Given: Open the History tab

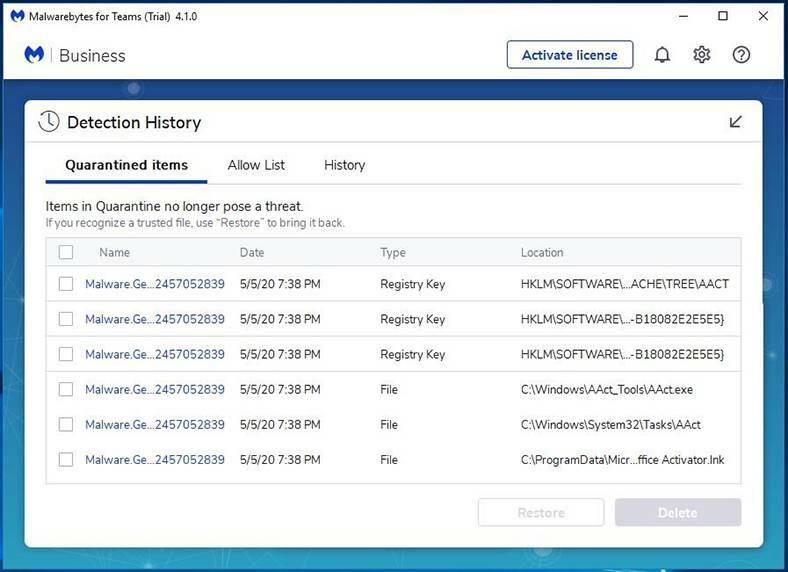Looking at the screenshot, I should [344, 165].
